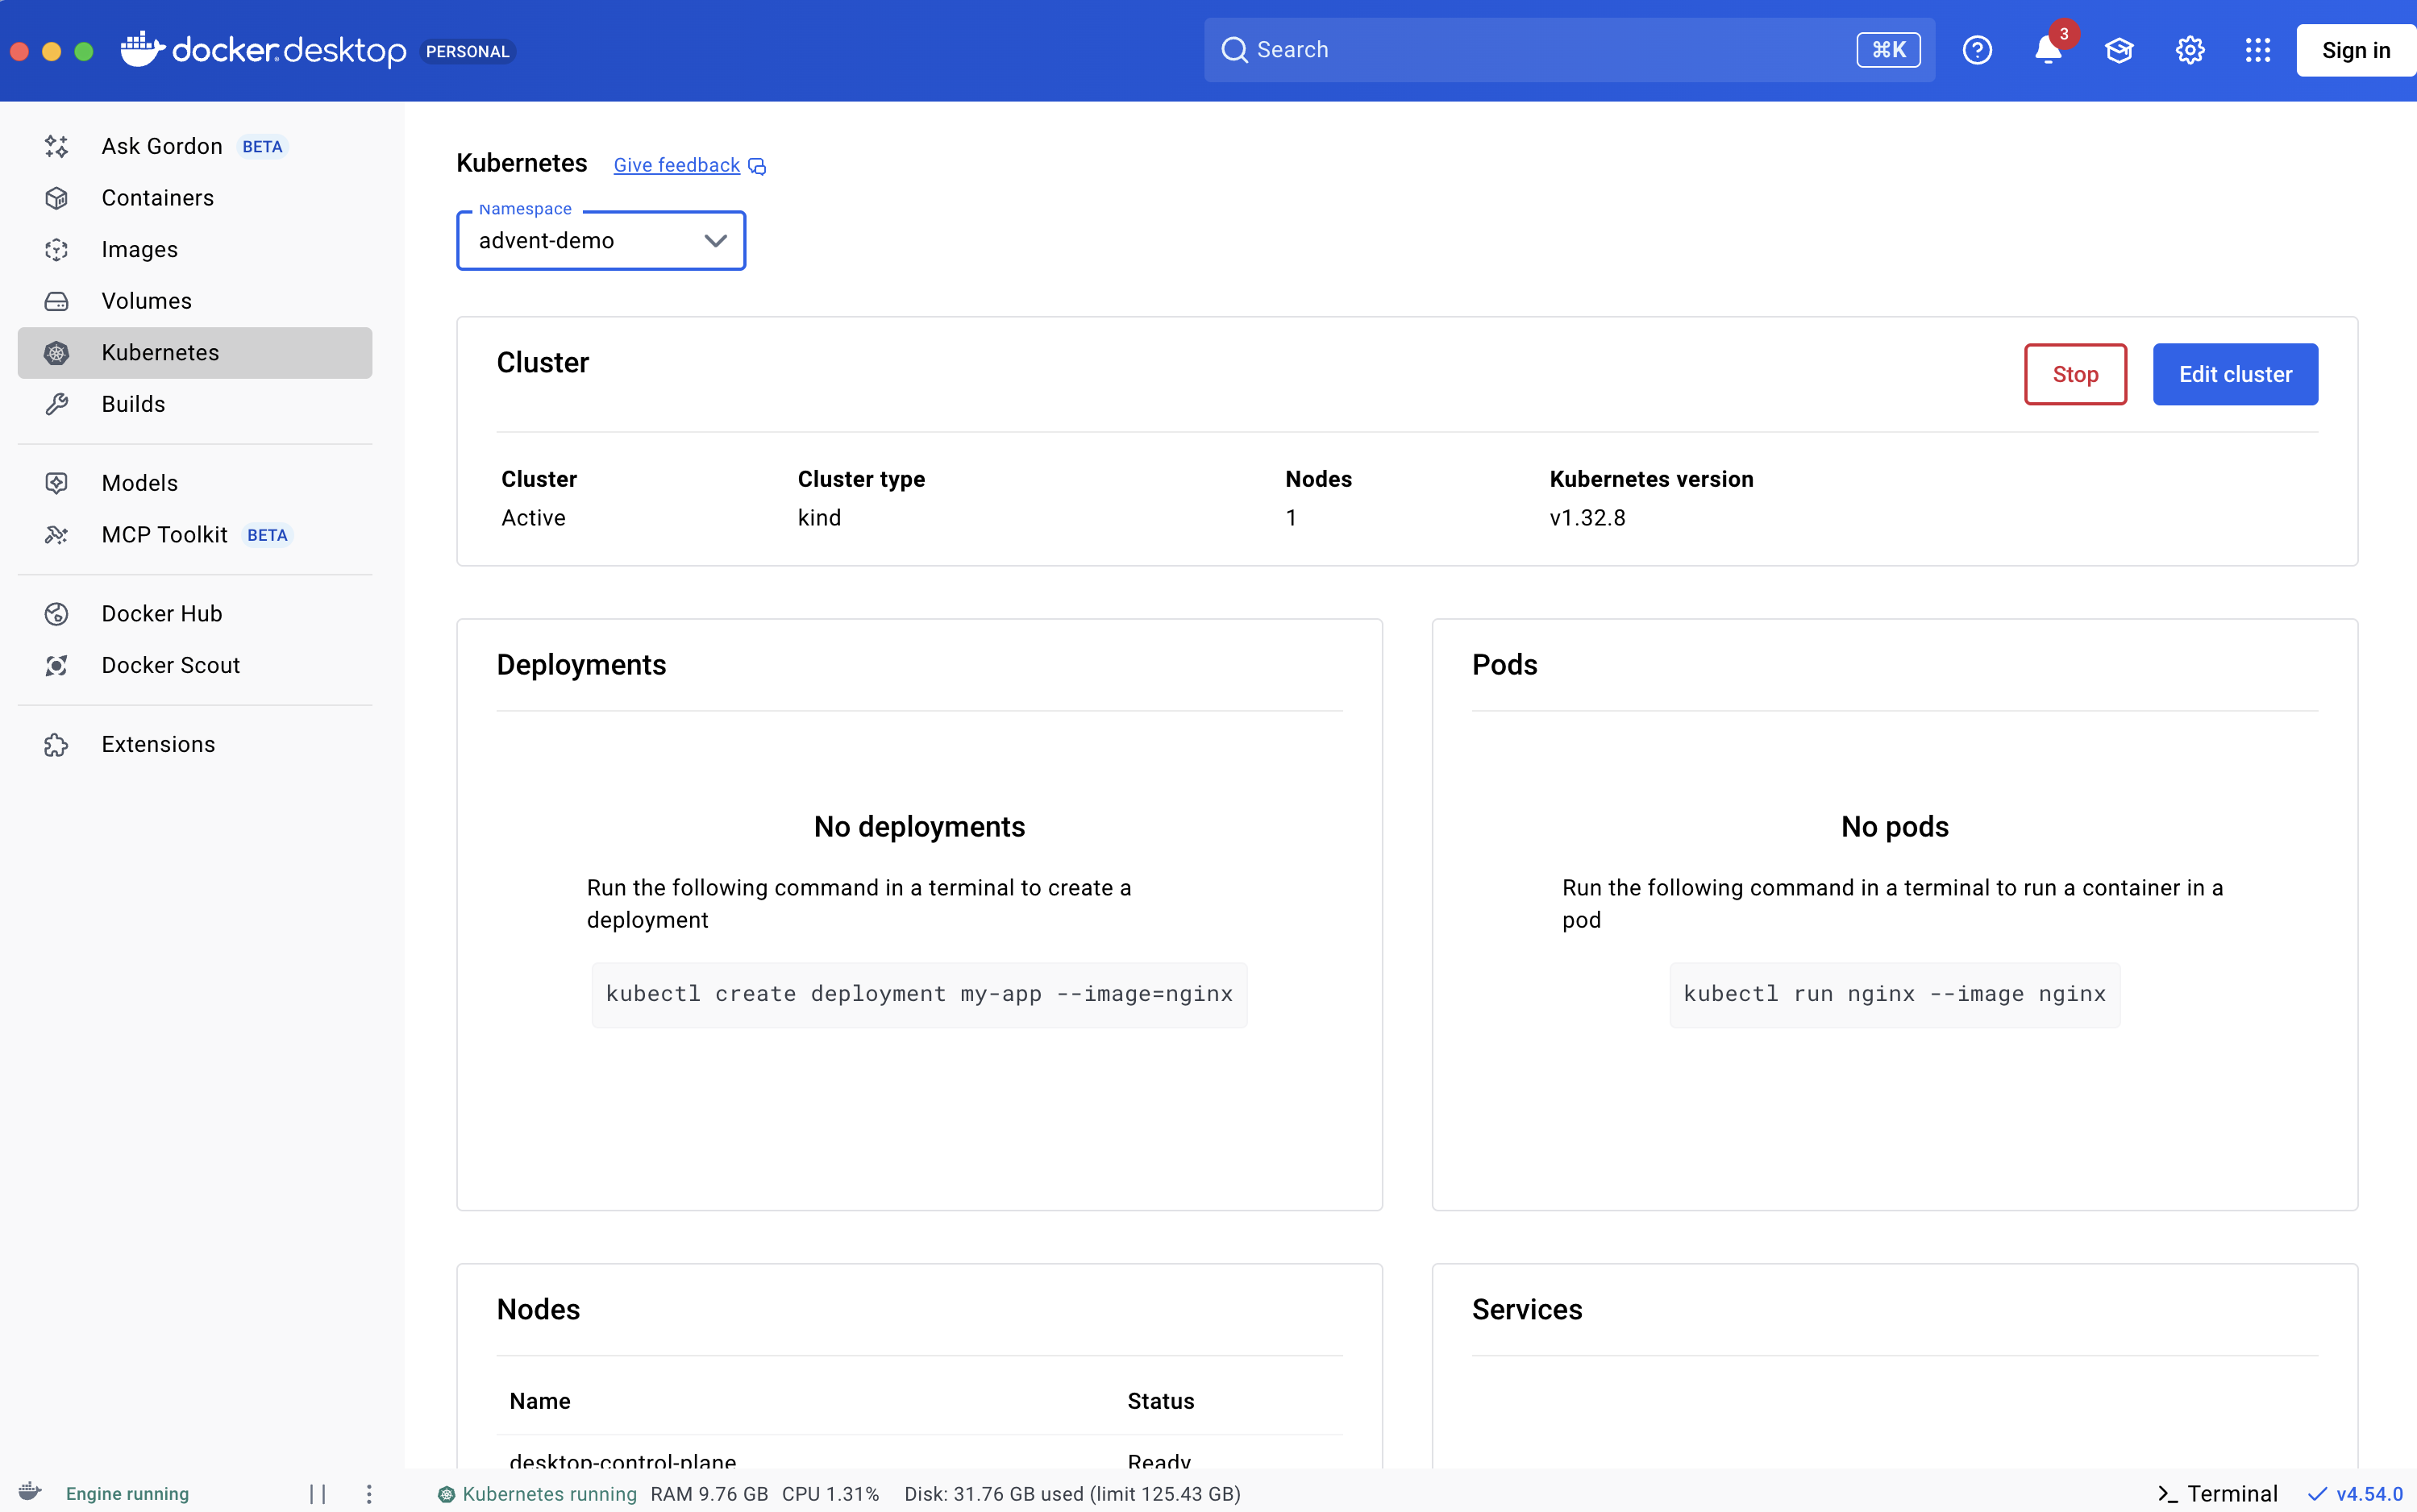Click the Docker whale icon in status bar
Viewport: 2417px width, 1512px height.
coord(30,1491)
